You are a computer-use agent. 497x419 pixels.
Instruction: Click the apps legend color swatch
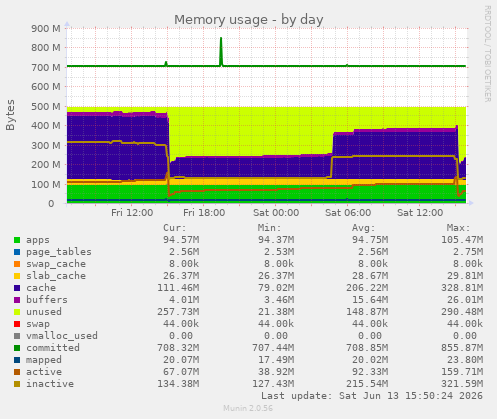(17, 240)
